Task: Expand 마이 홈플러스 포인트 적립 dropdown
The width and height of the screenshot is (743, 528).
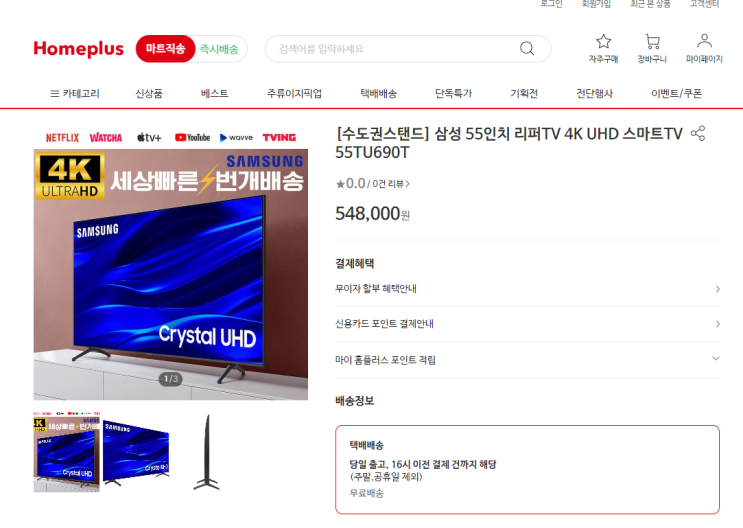Action: tap(527, 360)
